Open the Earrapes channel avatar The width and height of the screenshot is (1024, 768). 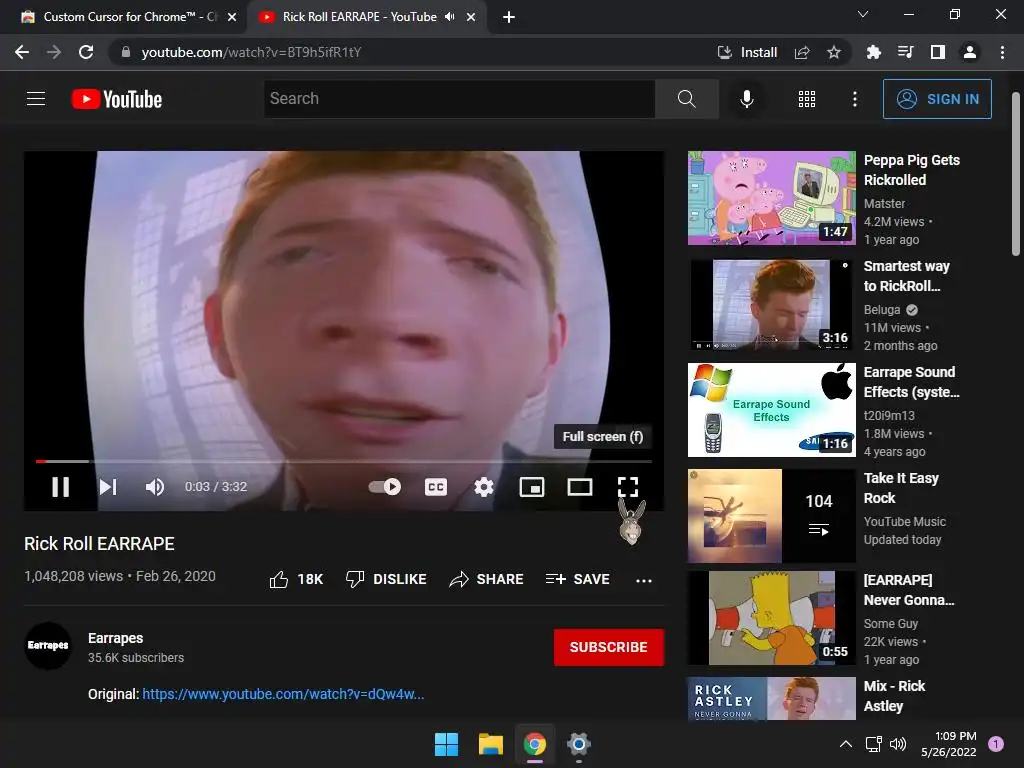(48, 645)
